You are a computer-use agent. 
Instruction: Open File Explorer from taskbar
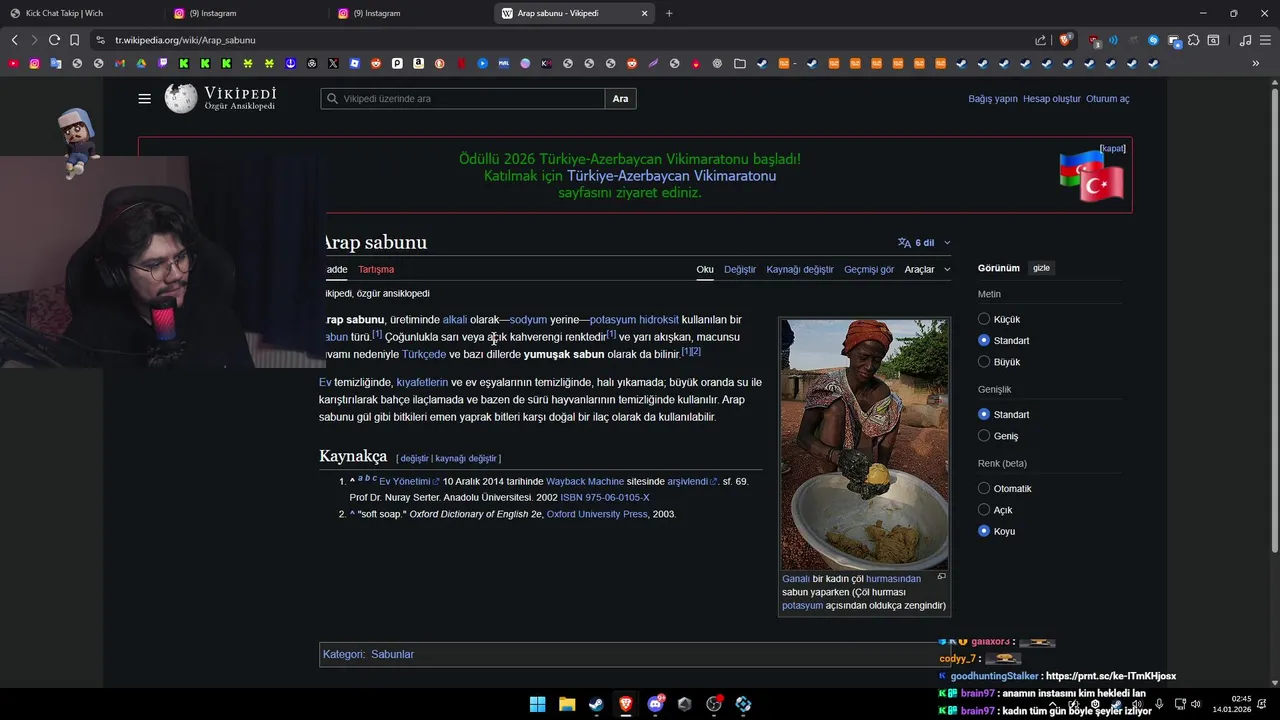(x=566, y=704)
